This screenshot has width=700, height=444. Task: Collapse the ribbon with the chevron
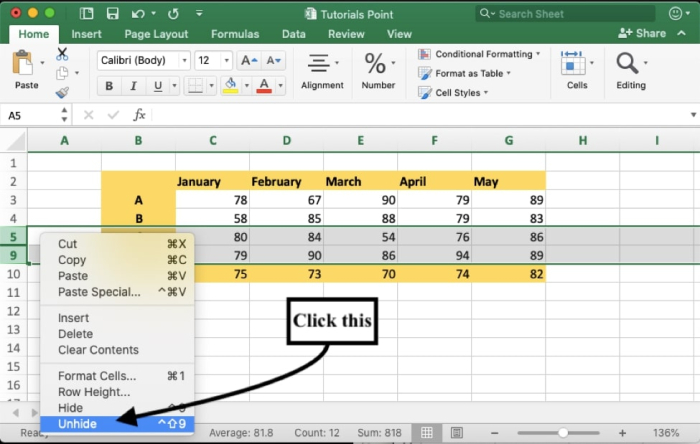[681, 33]
